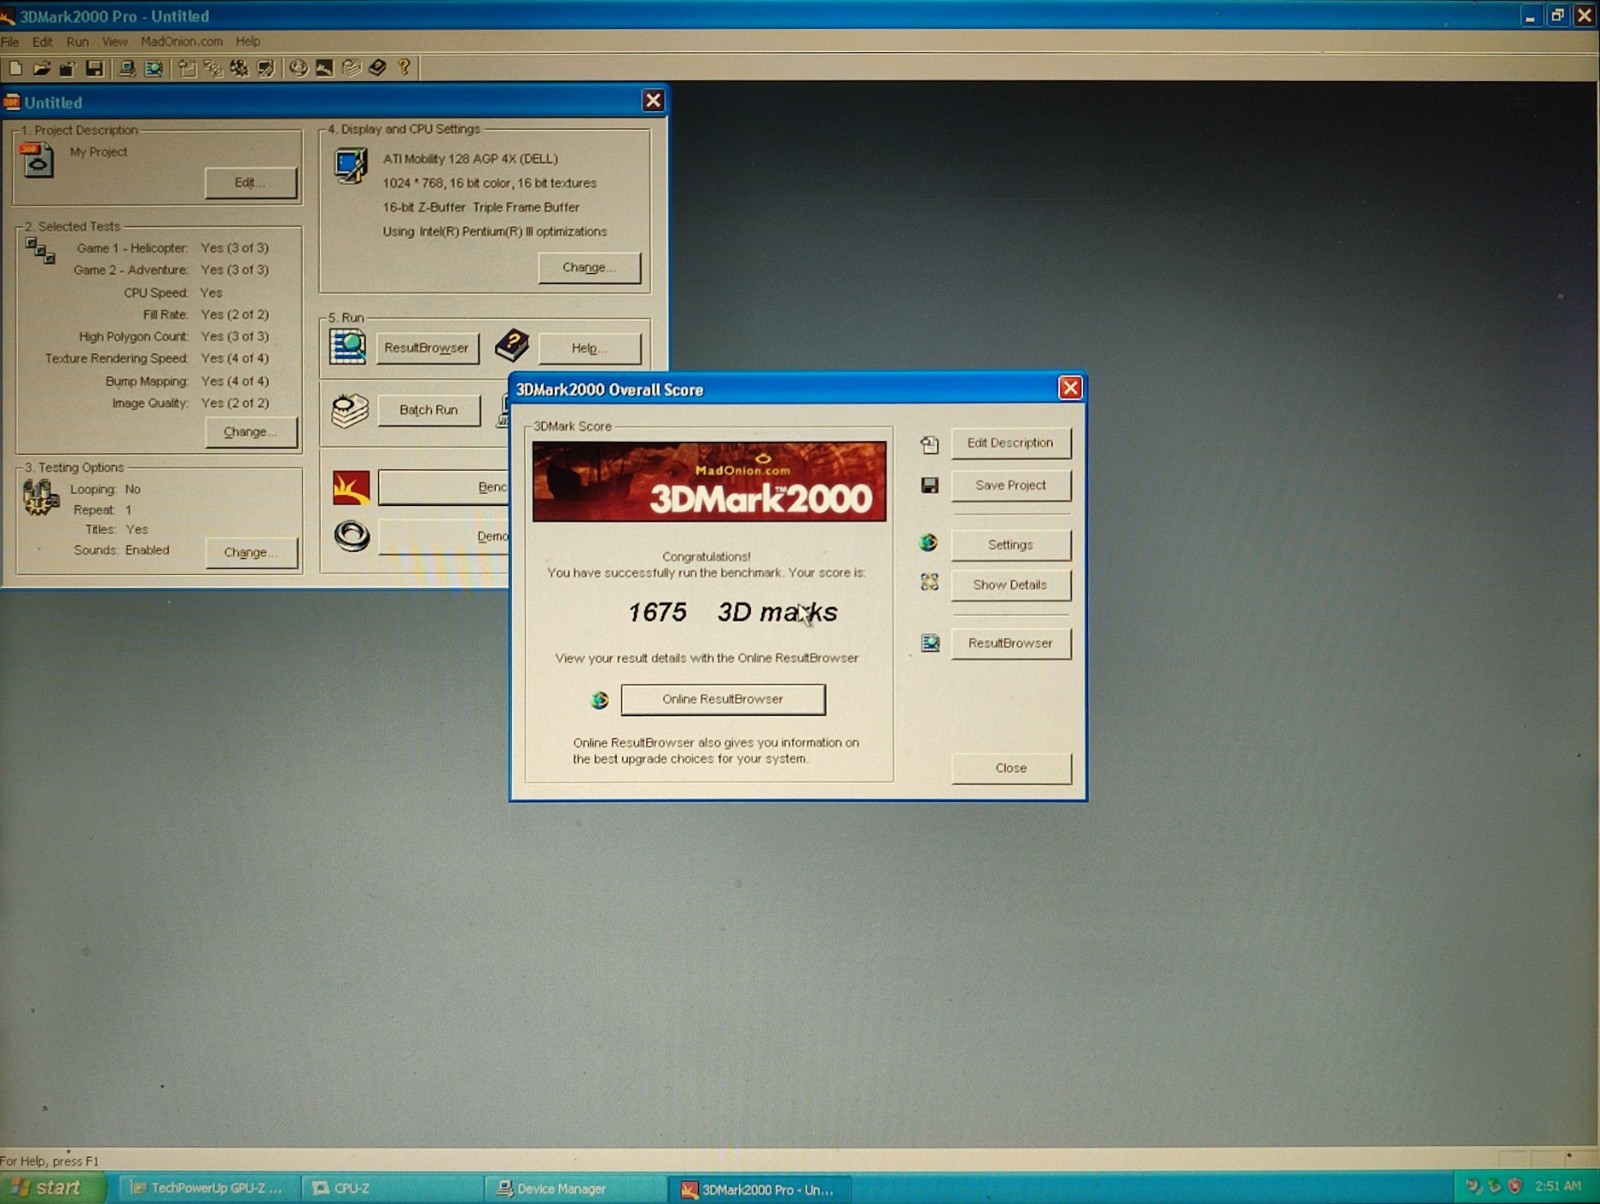This screenshot has width=1600, height=1204.
Task: Click ResultBrowser button in Overall Score dialog
Action: coord(1010,643)
